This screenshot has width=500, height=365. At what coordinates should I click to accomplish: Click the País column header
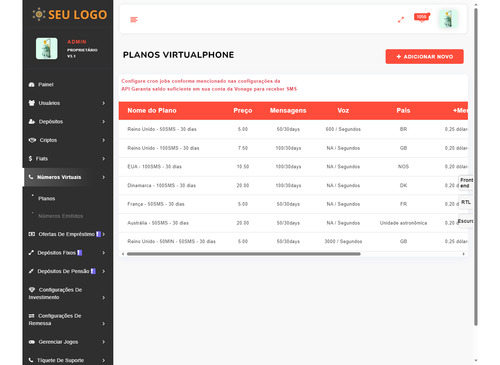[x=403, y=111]
